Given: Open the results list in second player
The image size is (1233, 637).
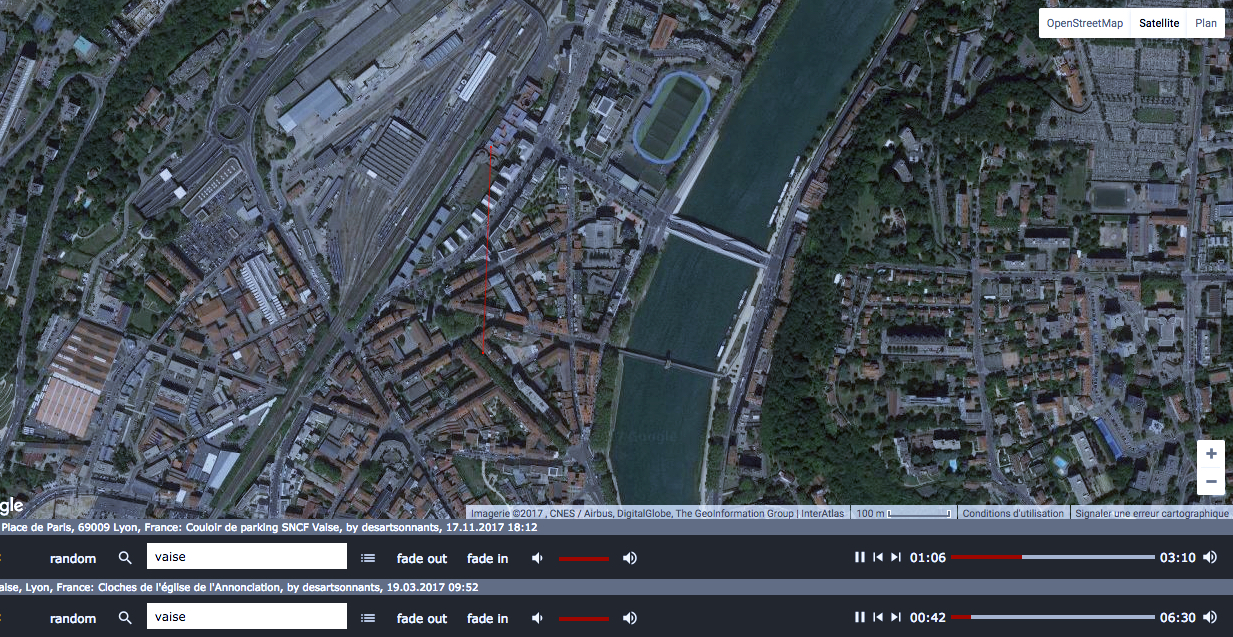Looking at the screenshot, I should point(368,618).
